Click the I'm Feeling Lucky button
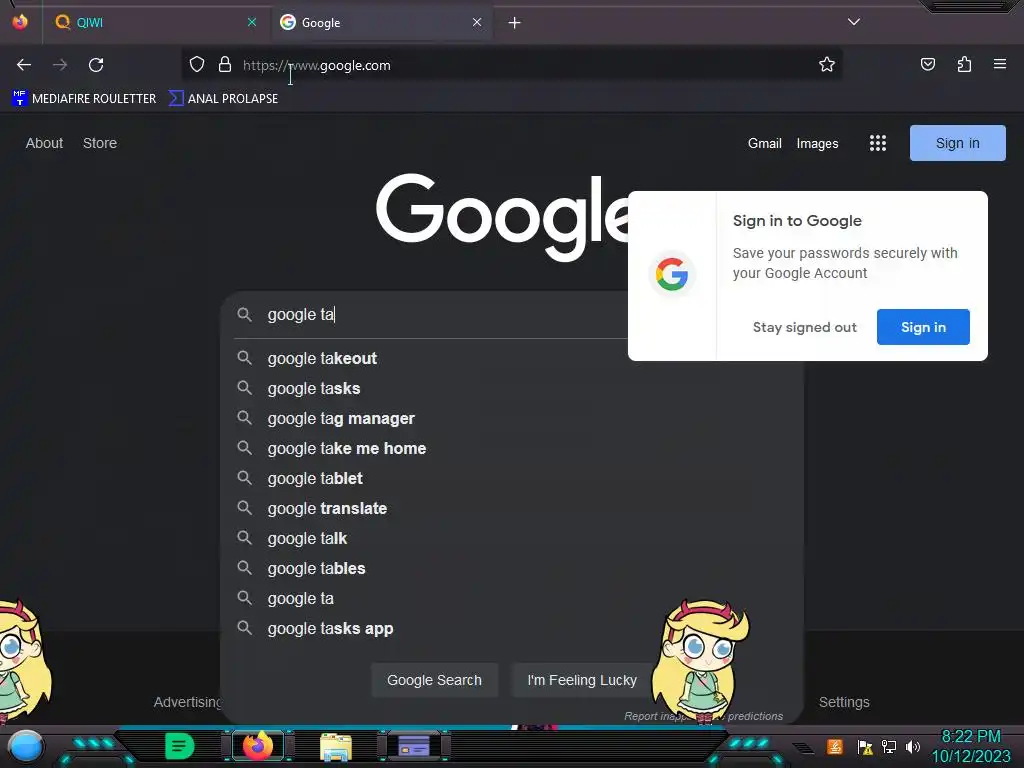 [581, 680]
